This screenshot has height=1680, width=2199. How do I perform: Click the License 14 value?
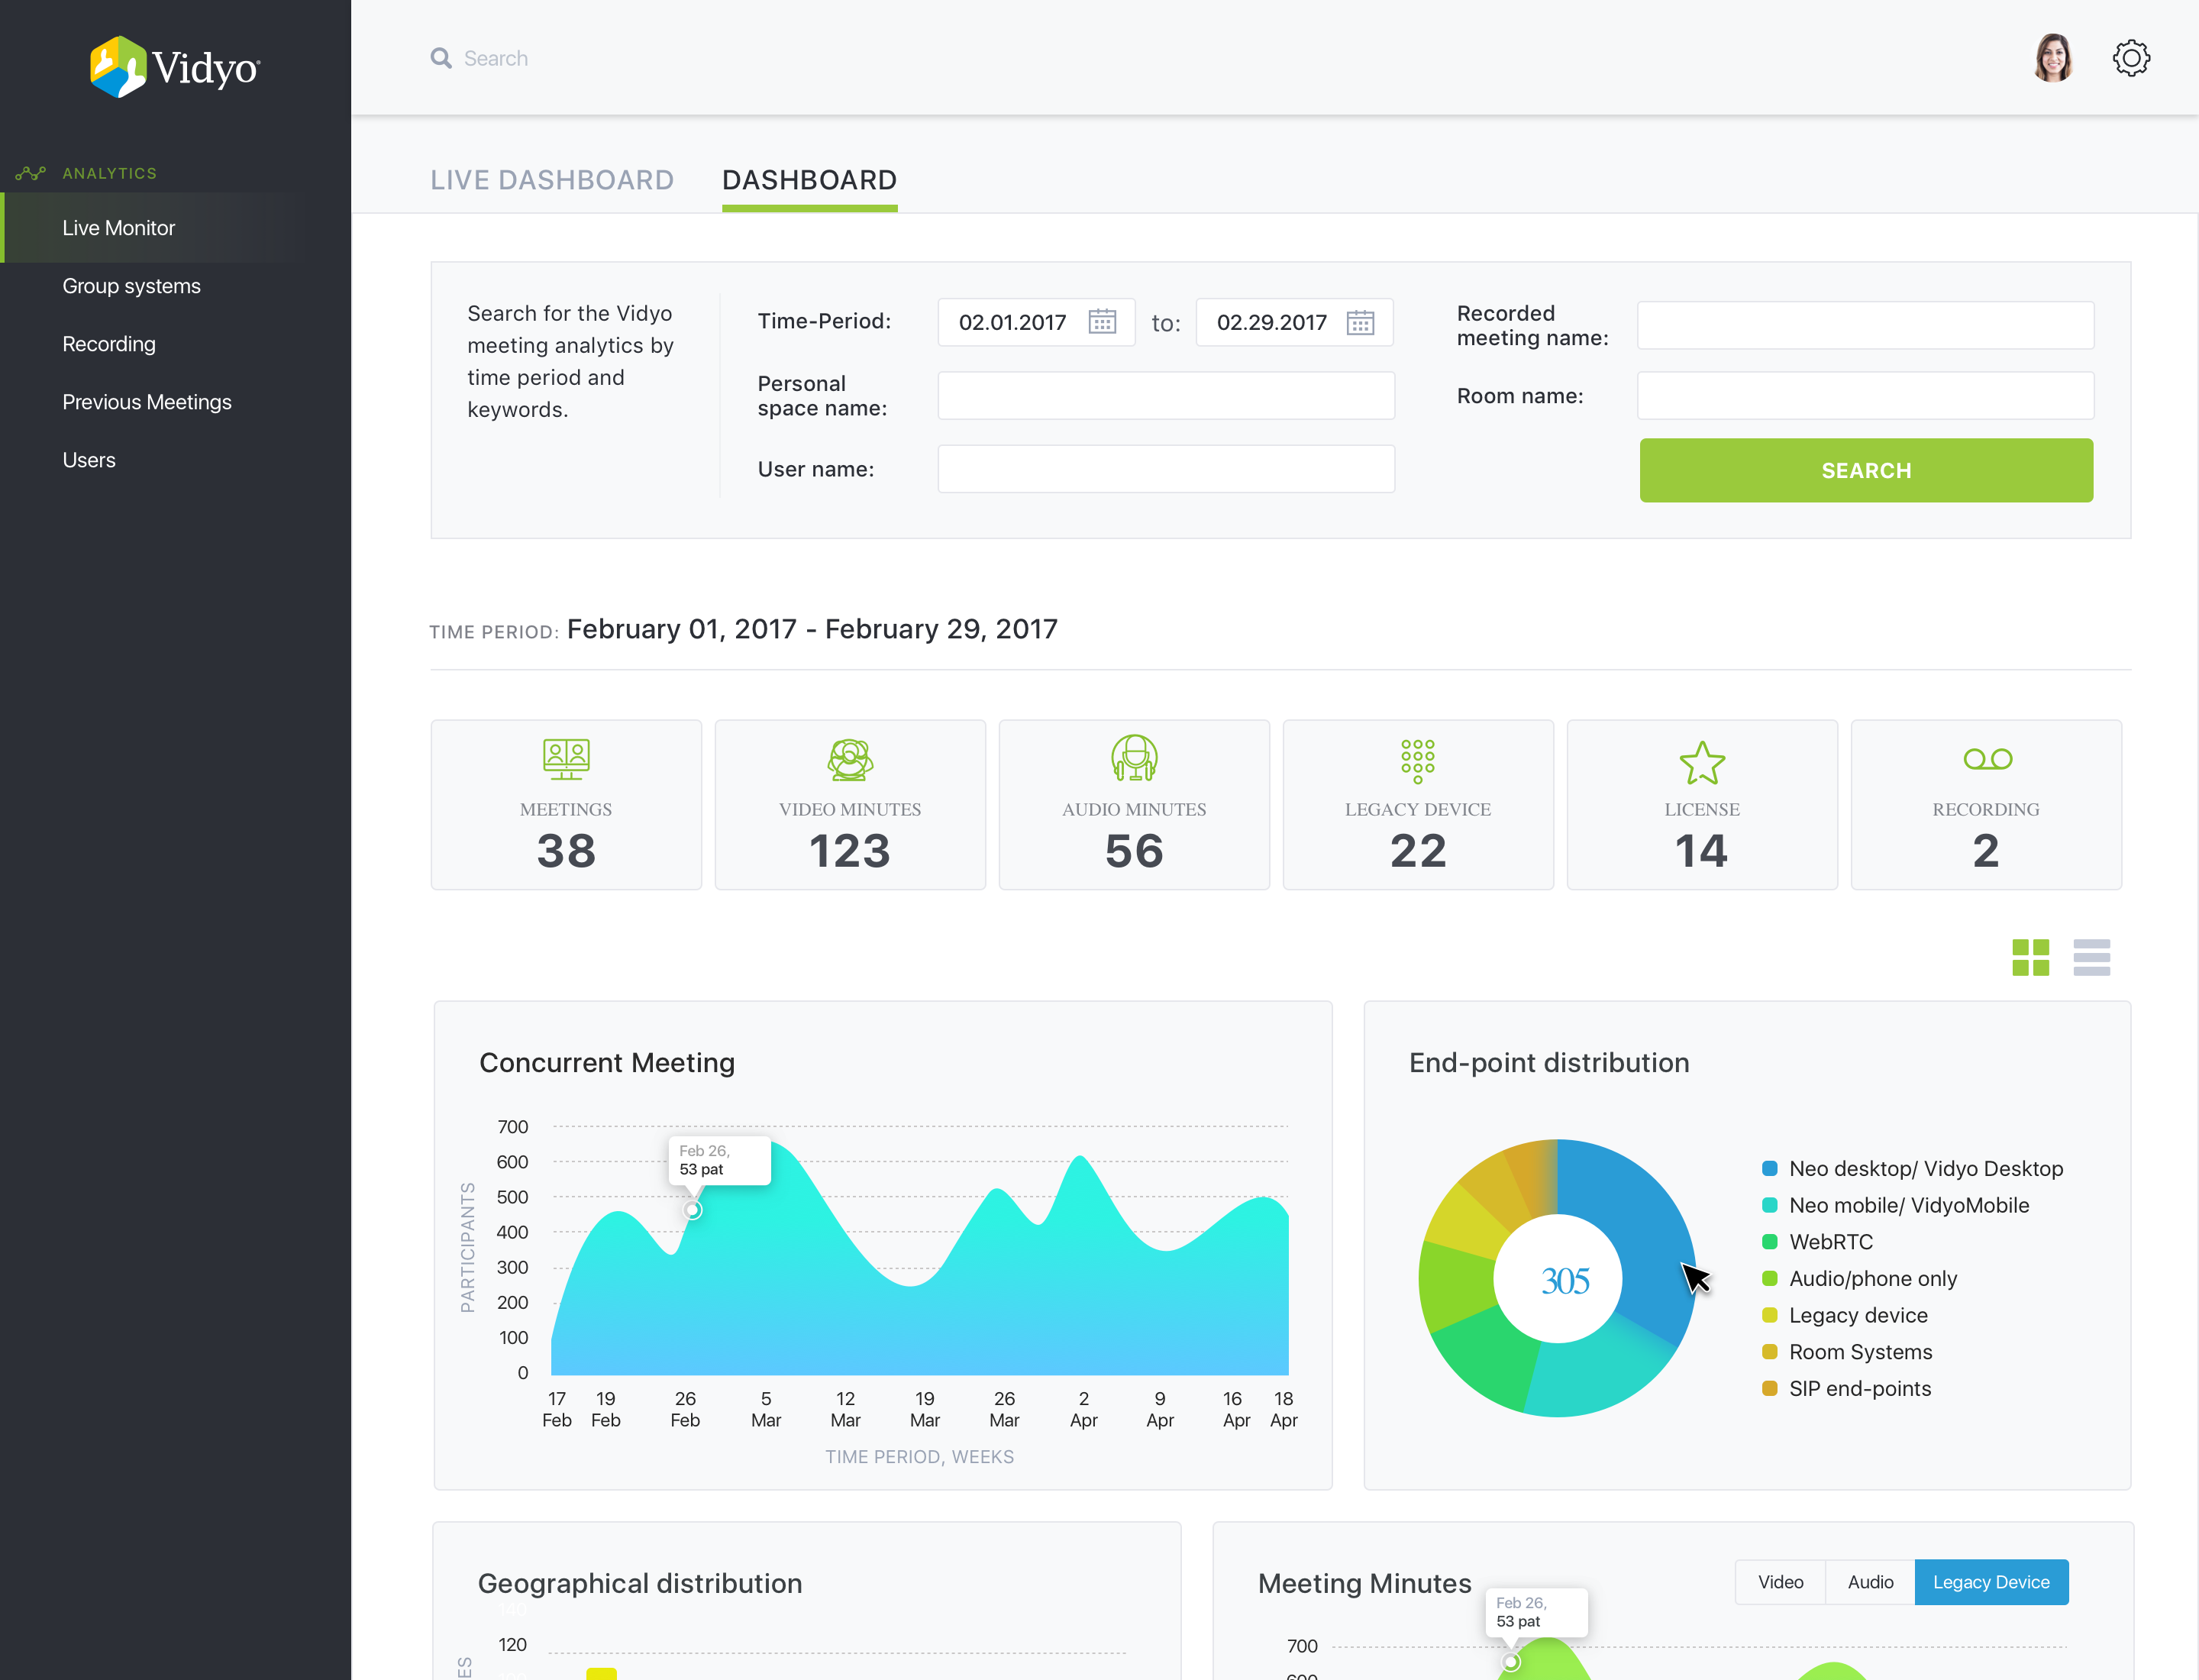pos(1702,851)
